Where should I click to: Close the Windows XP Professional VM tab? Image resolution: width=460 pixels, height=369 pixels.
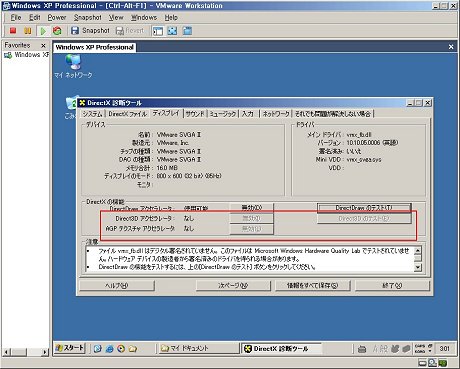click(451, 47)
